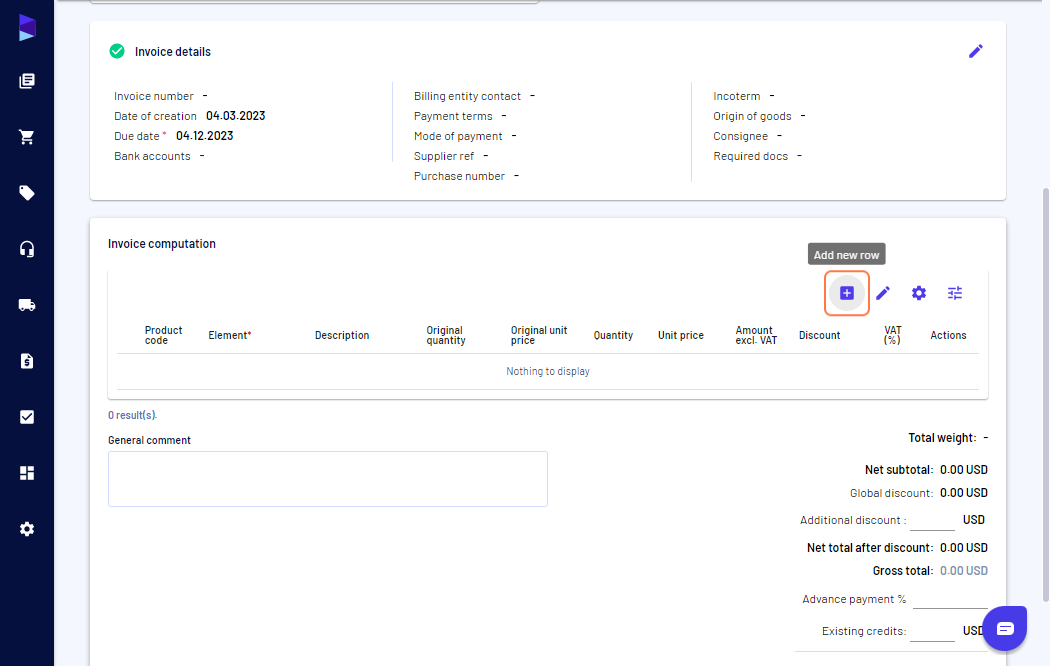Open the shopping cart sidebar section
1050x666 pixels.
tap(27, 137)
